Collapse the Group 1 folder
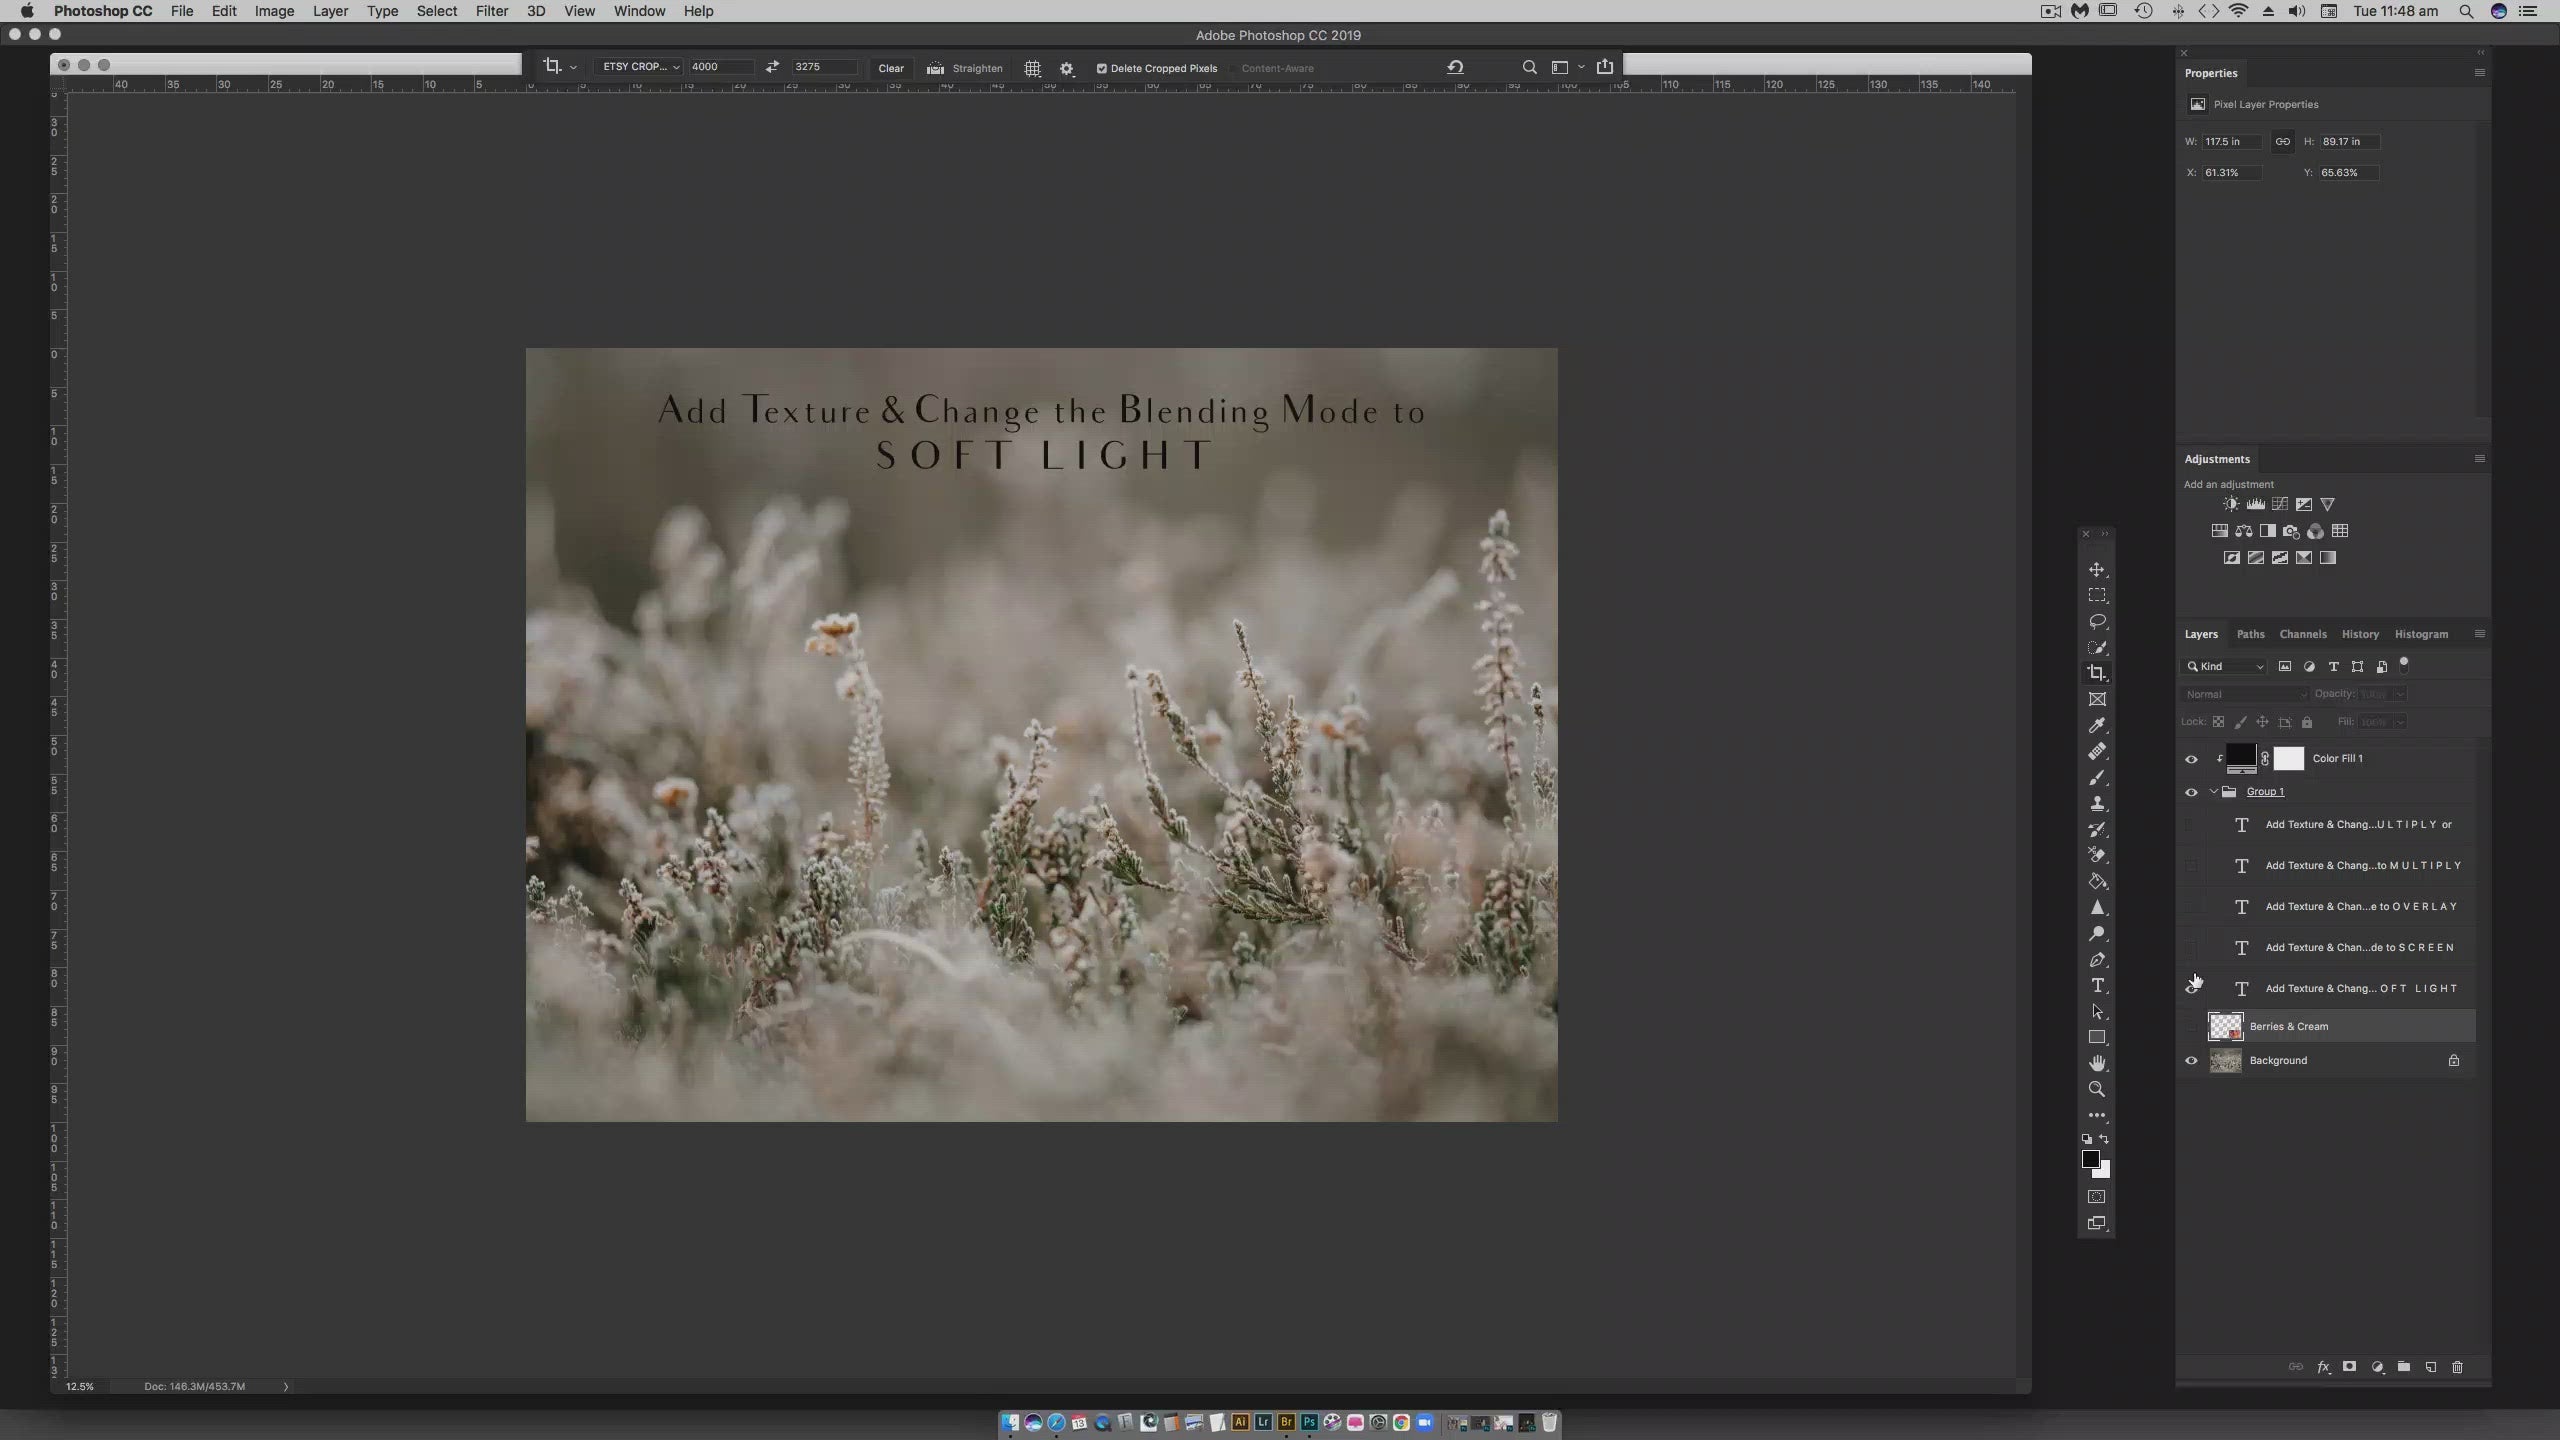Image resolution: width=2560 pixels, height=1440 pixels. (2213, 792)
